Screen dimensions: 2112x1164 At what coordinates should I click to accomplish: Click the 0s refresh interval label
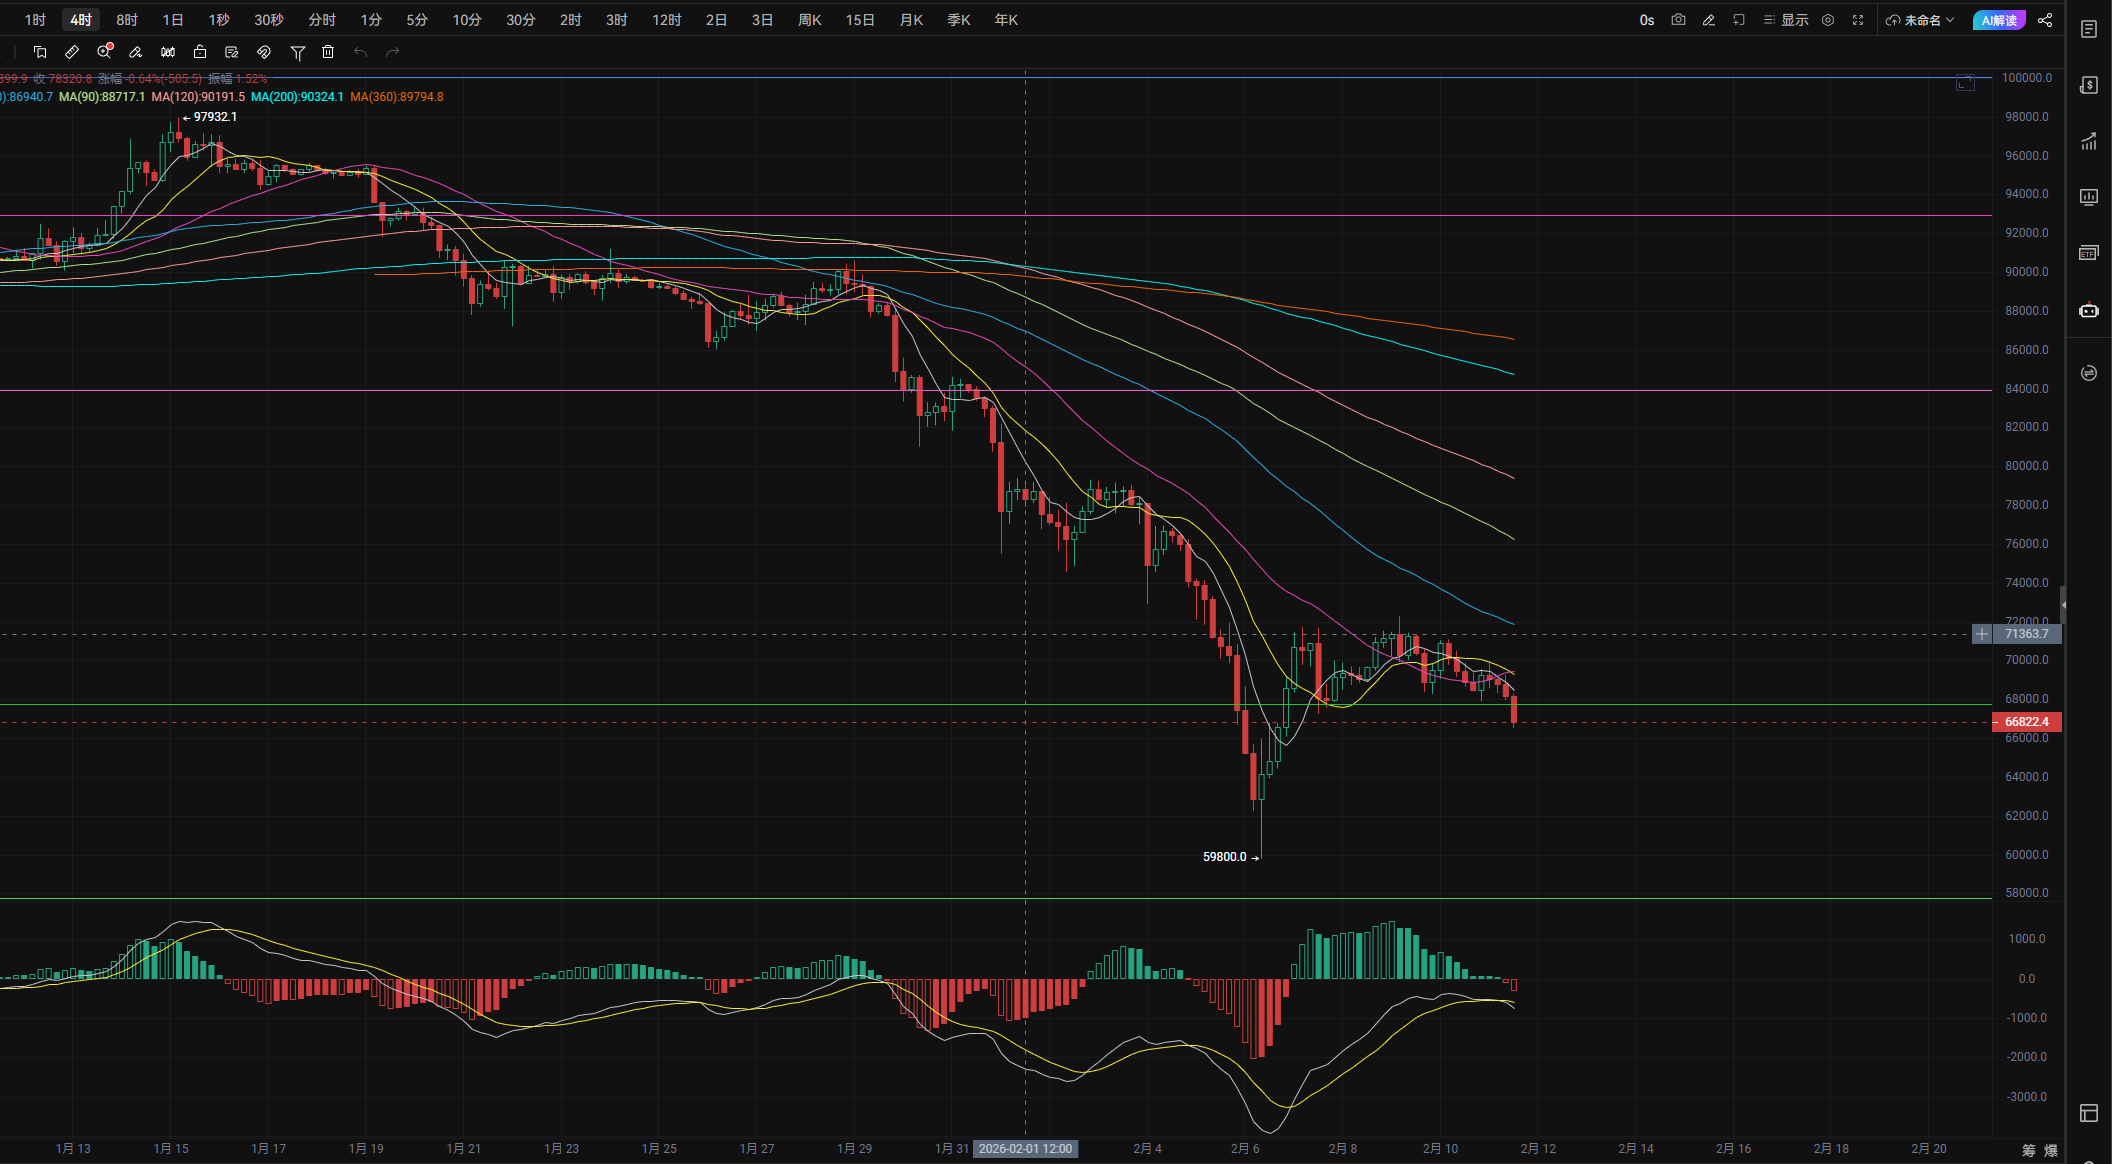tap(1646, 20)
